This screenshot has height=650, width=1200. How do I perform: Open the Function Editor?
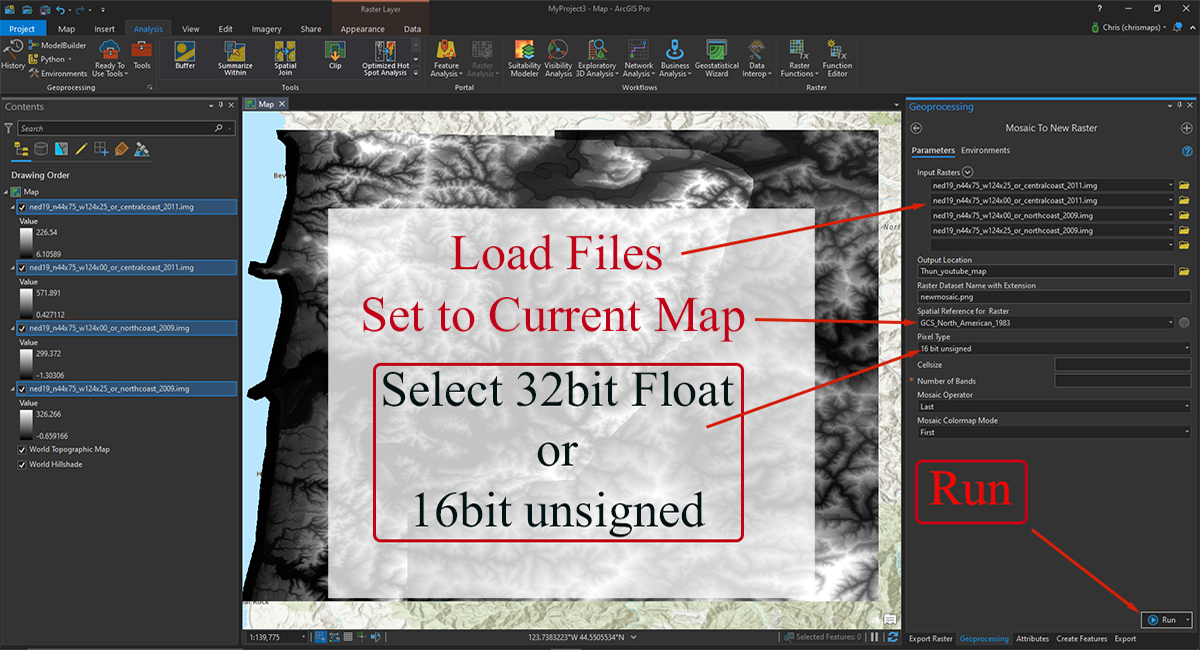coord(837,58)
